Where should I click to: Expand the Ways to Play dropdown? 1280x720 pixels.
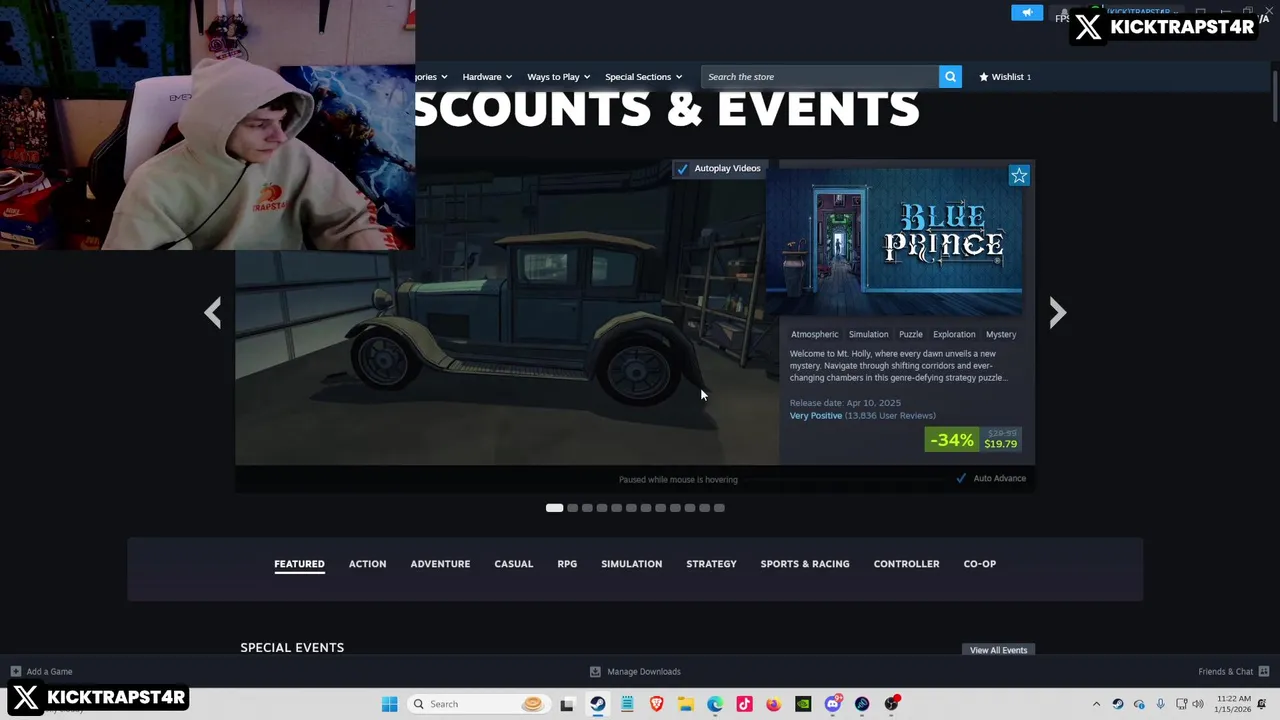tap(558, 77)
